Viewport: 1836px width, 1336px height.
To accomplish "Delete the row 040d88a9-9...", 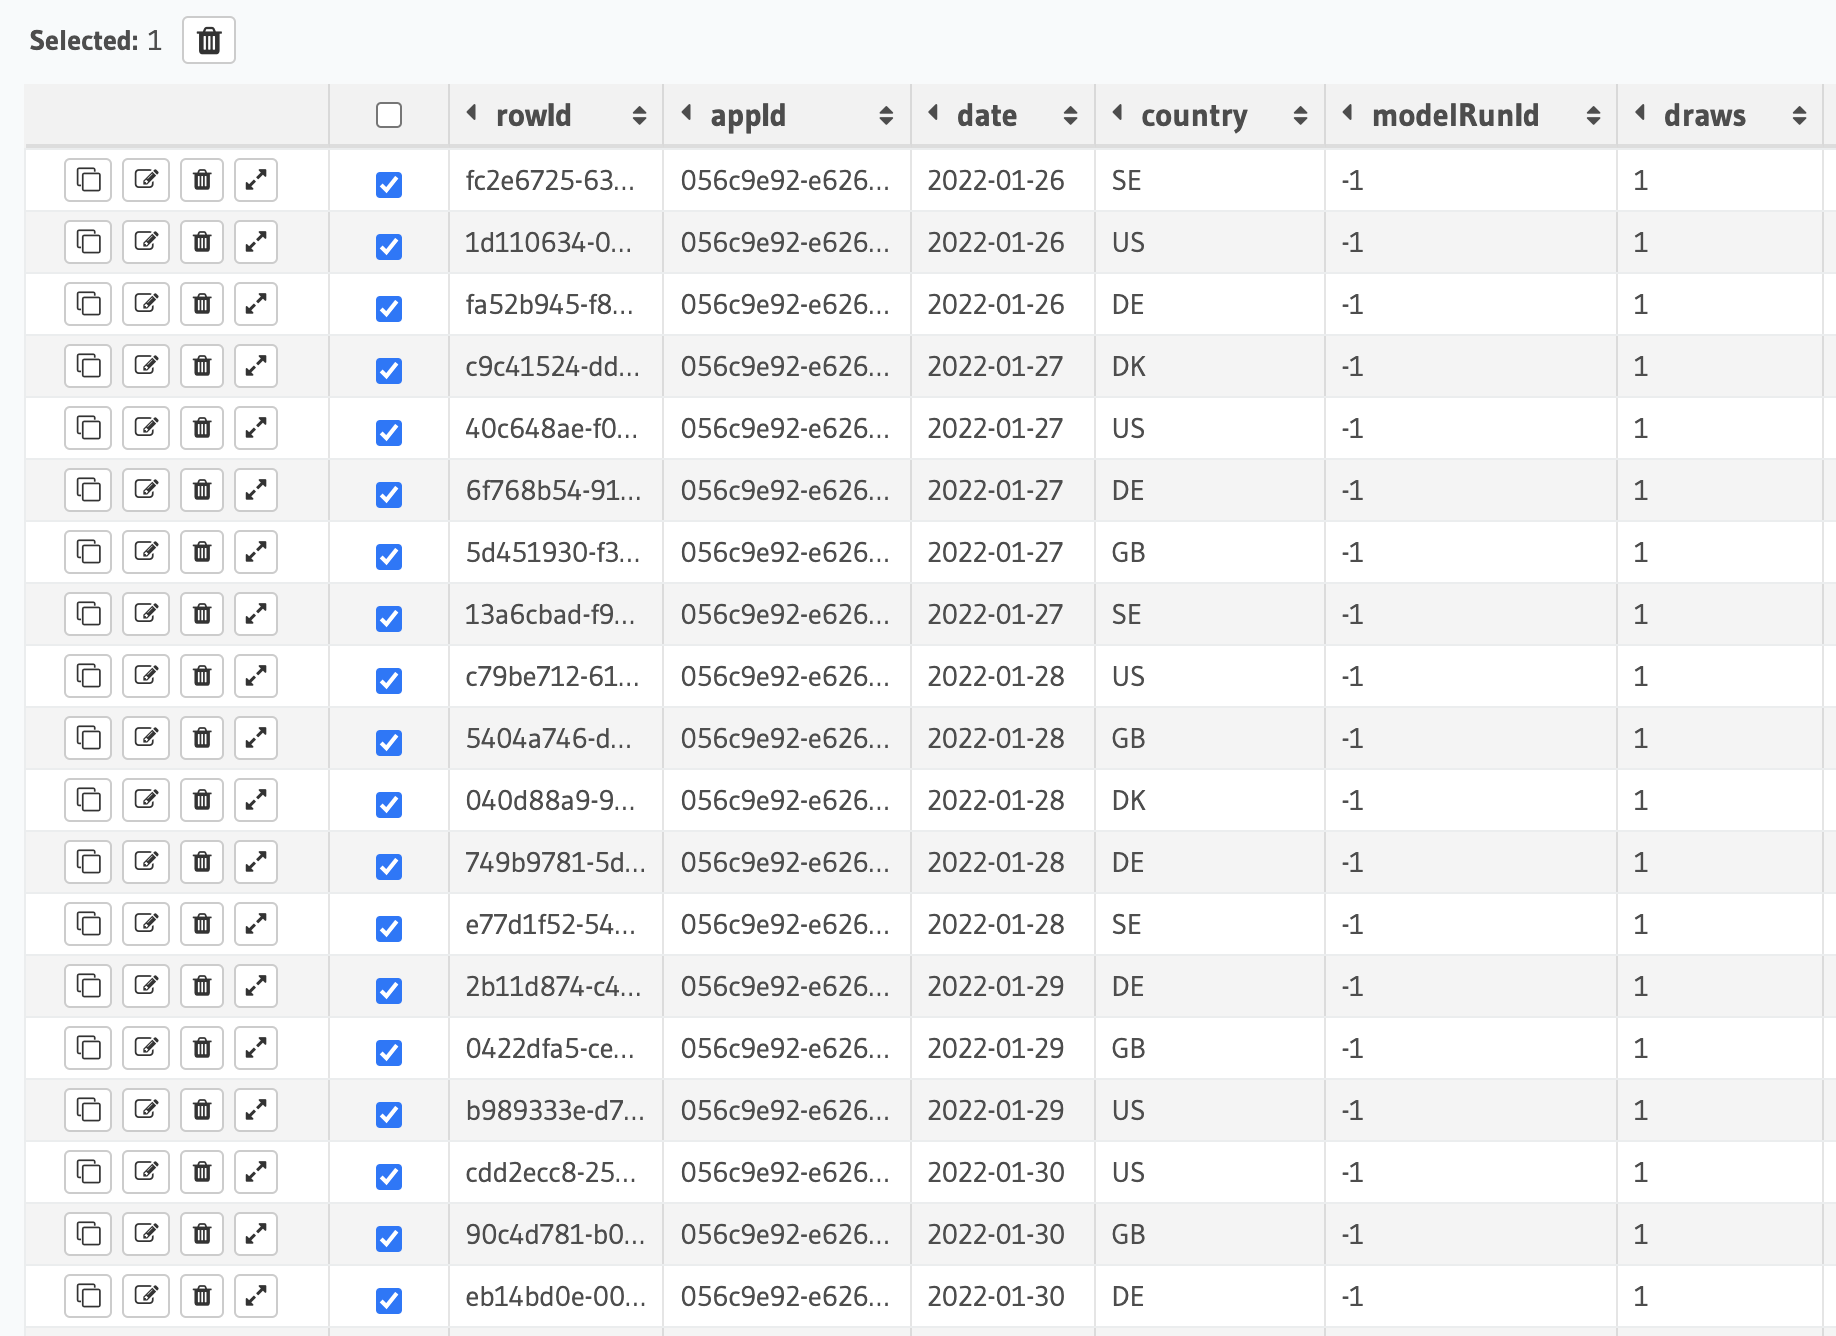I will pos(202,800).
